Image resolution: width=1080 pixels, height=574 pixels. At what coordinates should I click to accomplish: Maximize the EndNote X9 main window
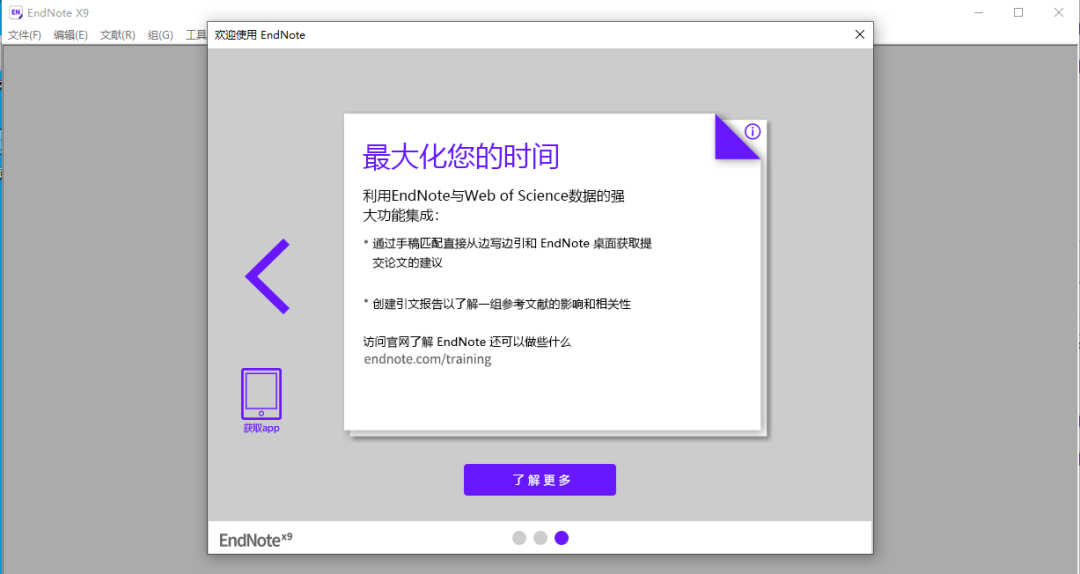(x=1019, y=12)
